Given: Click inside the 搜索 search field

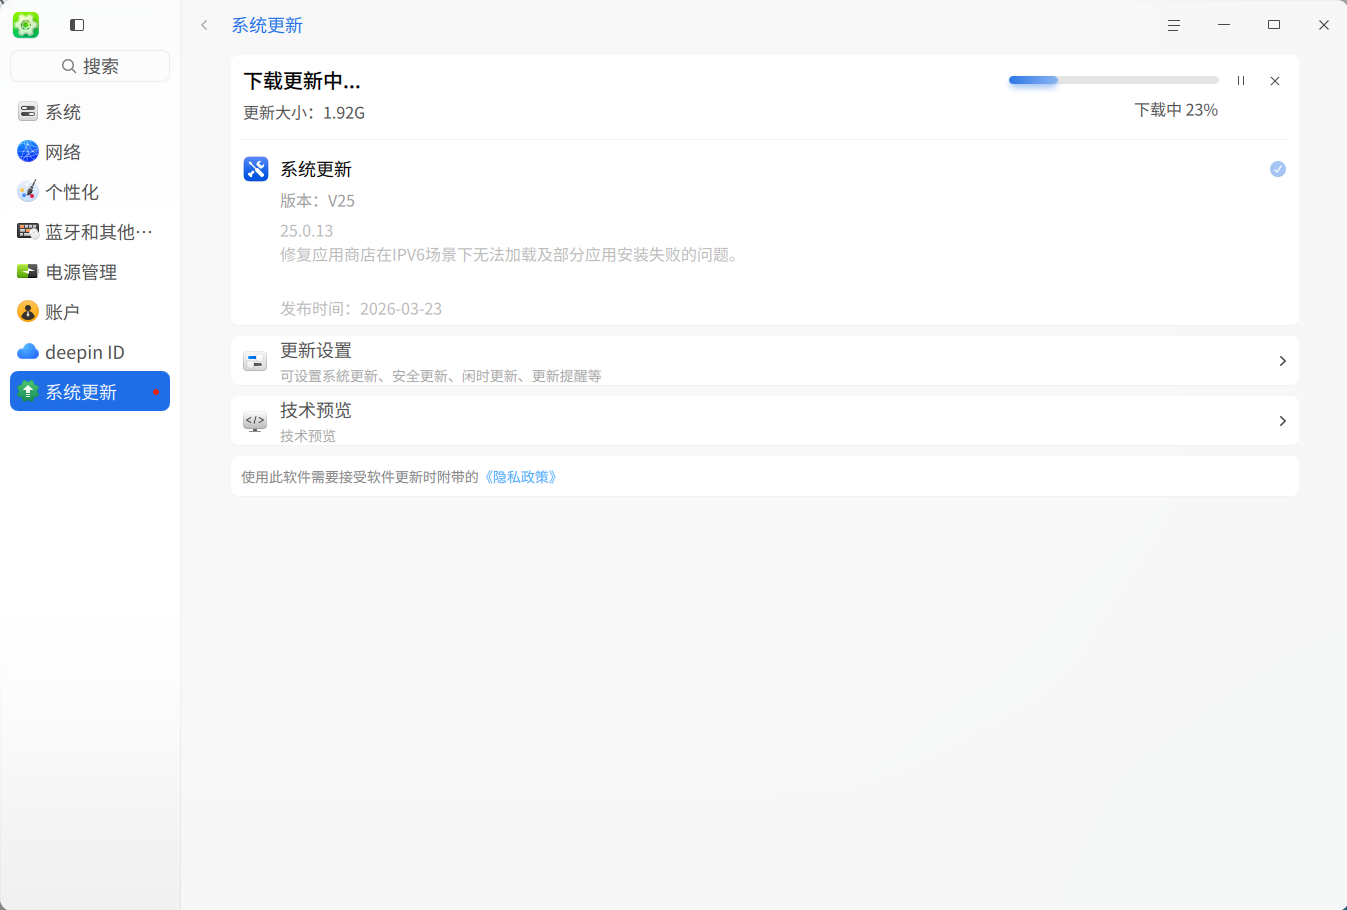Looking at the screenshot, I should (89, 65).
